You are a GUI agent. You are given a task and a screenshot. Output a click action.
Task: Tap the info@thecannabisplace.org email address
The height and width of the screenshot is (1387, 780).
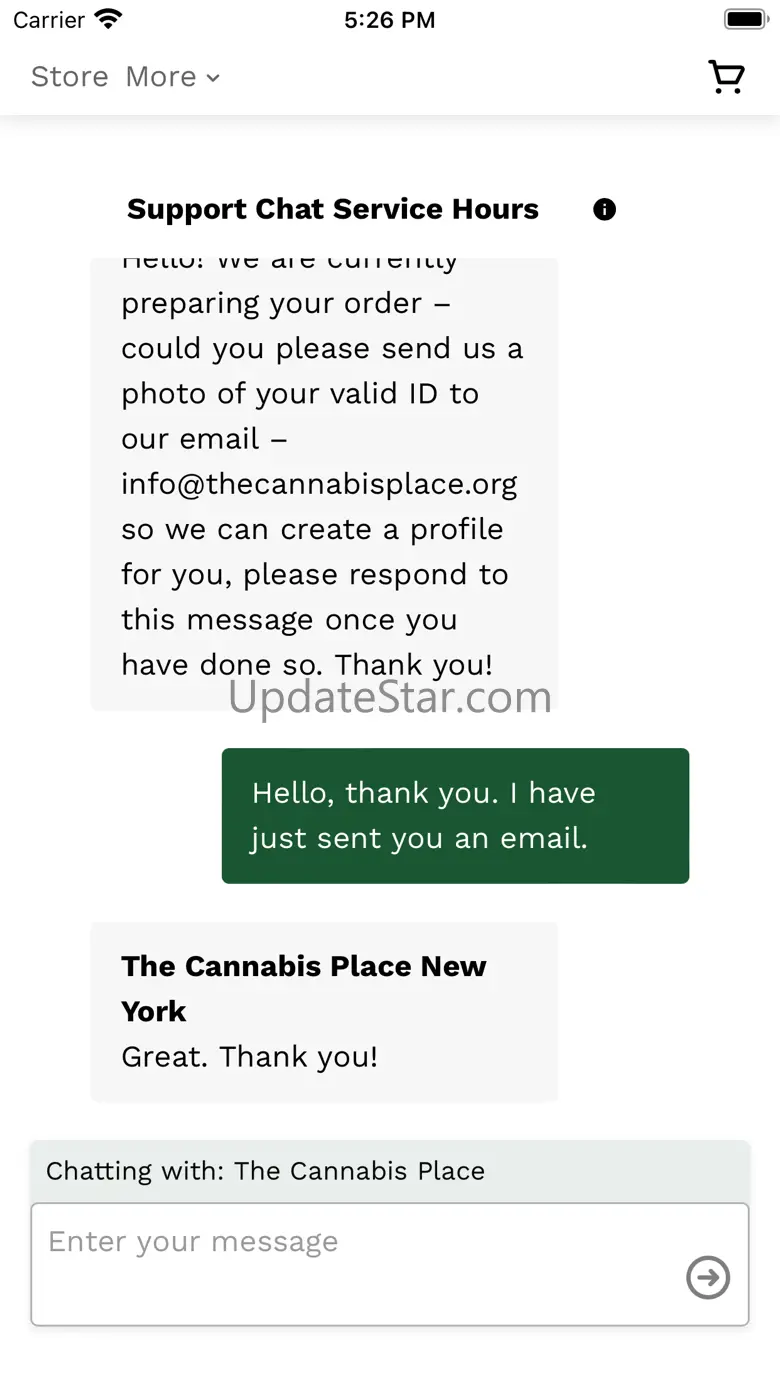(x=319, y=484)
